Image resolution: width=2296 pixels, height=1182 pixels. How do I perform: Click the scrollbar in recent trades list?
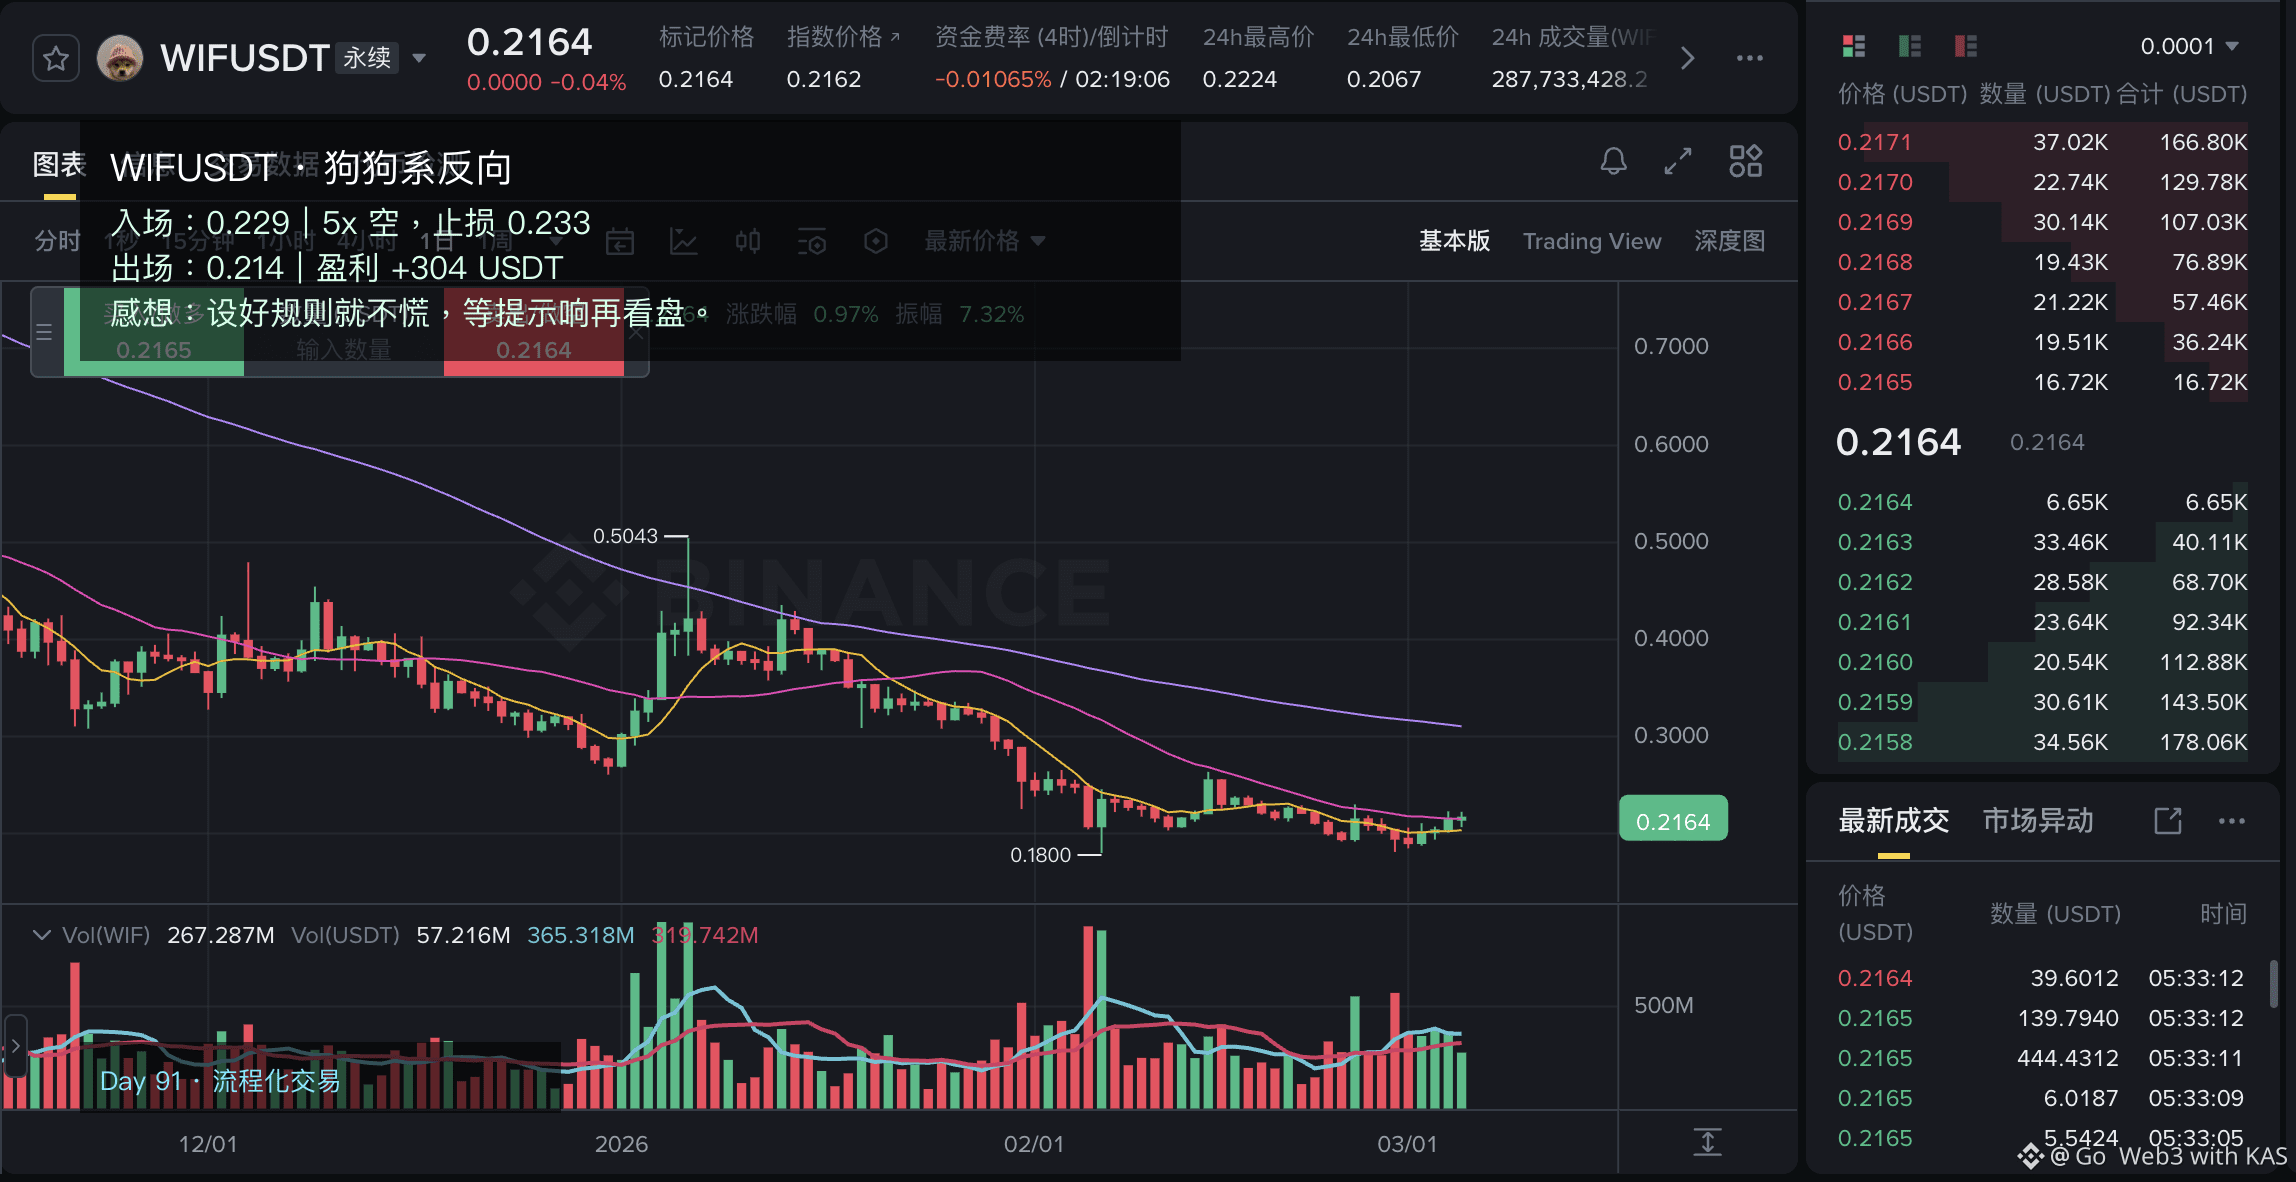[2273, 984]
